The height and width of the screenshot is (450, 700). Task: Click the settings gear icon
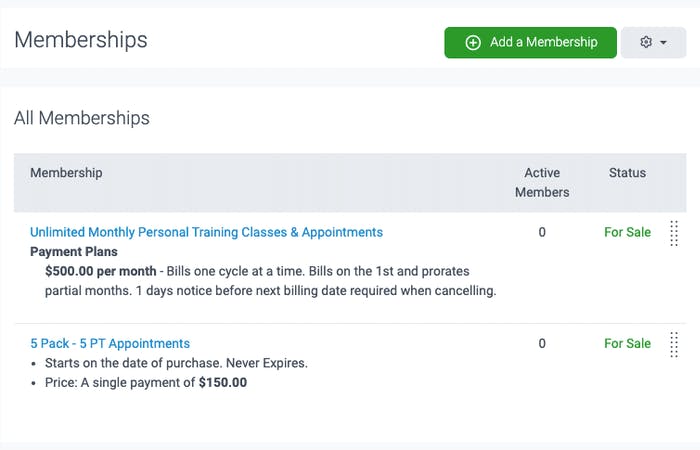[x=646, y=43]
